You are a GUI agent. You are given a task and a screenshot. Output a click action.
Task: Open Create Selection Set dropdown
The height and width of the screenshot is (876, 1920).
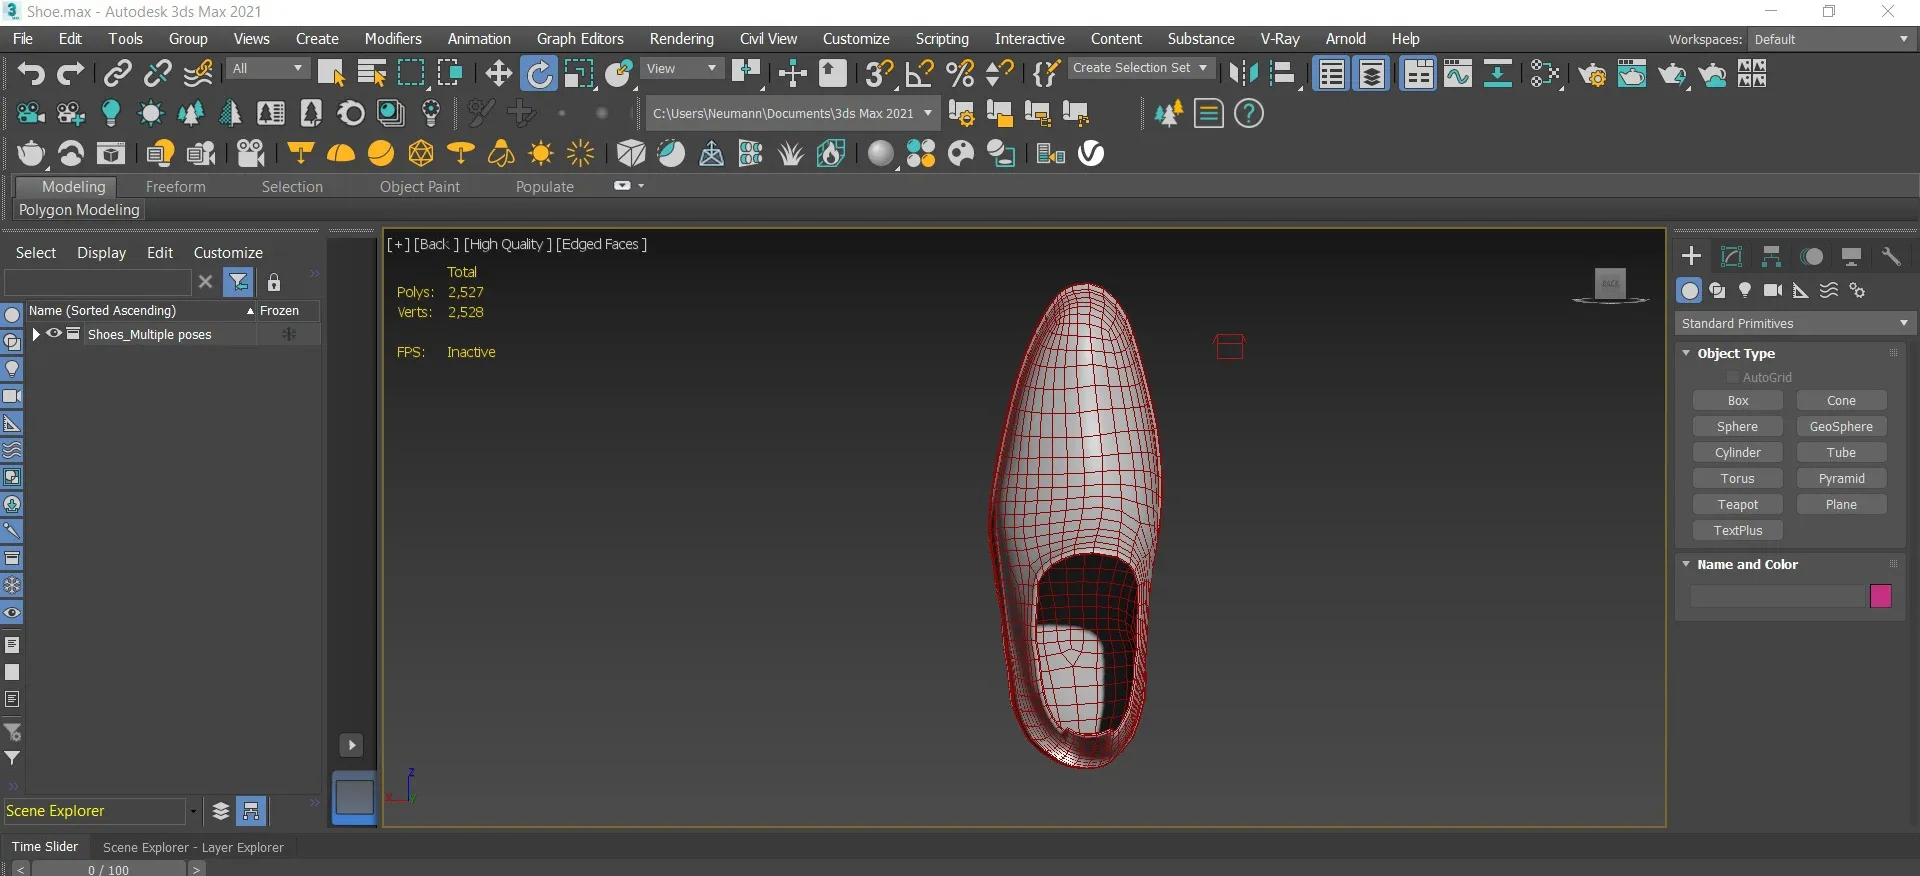click(1141, 68)
